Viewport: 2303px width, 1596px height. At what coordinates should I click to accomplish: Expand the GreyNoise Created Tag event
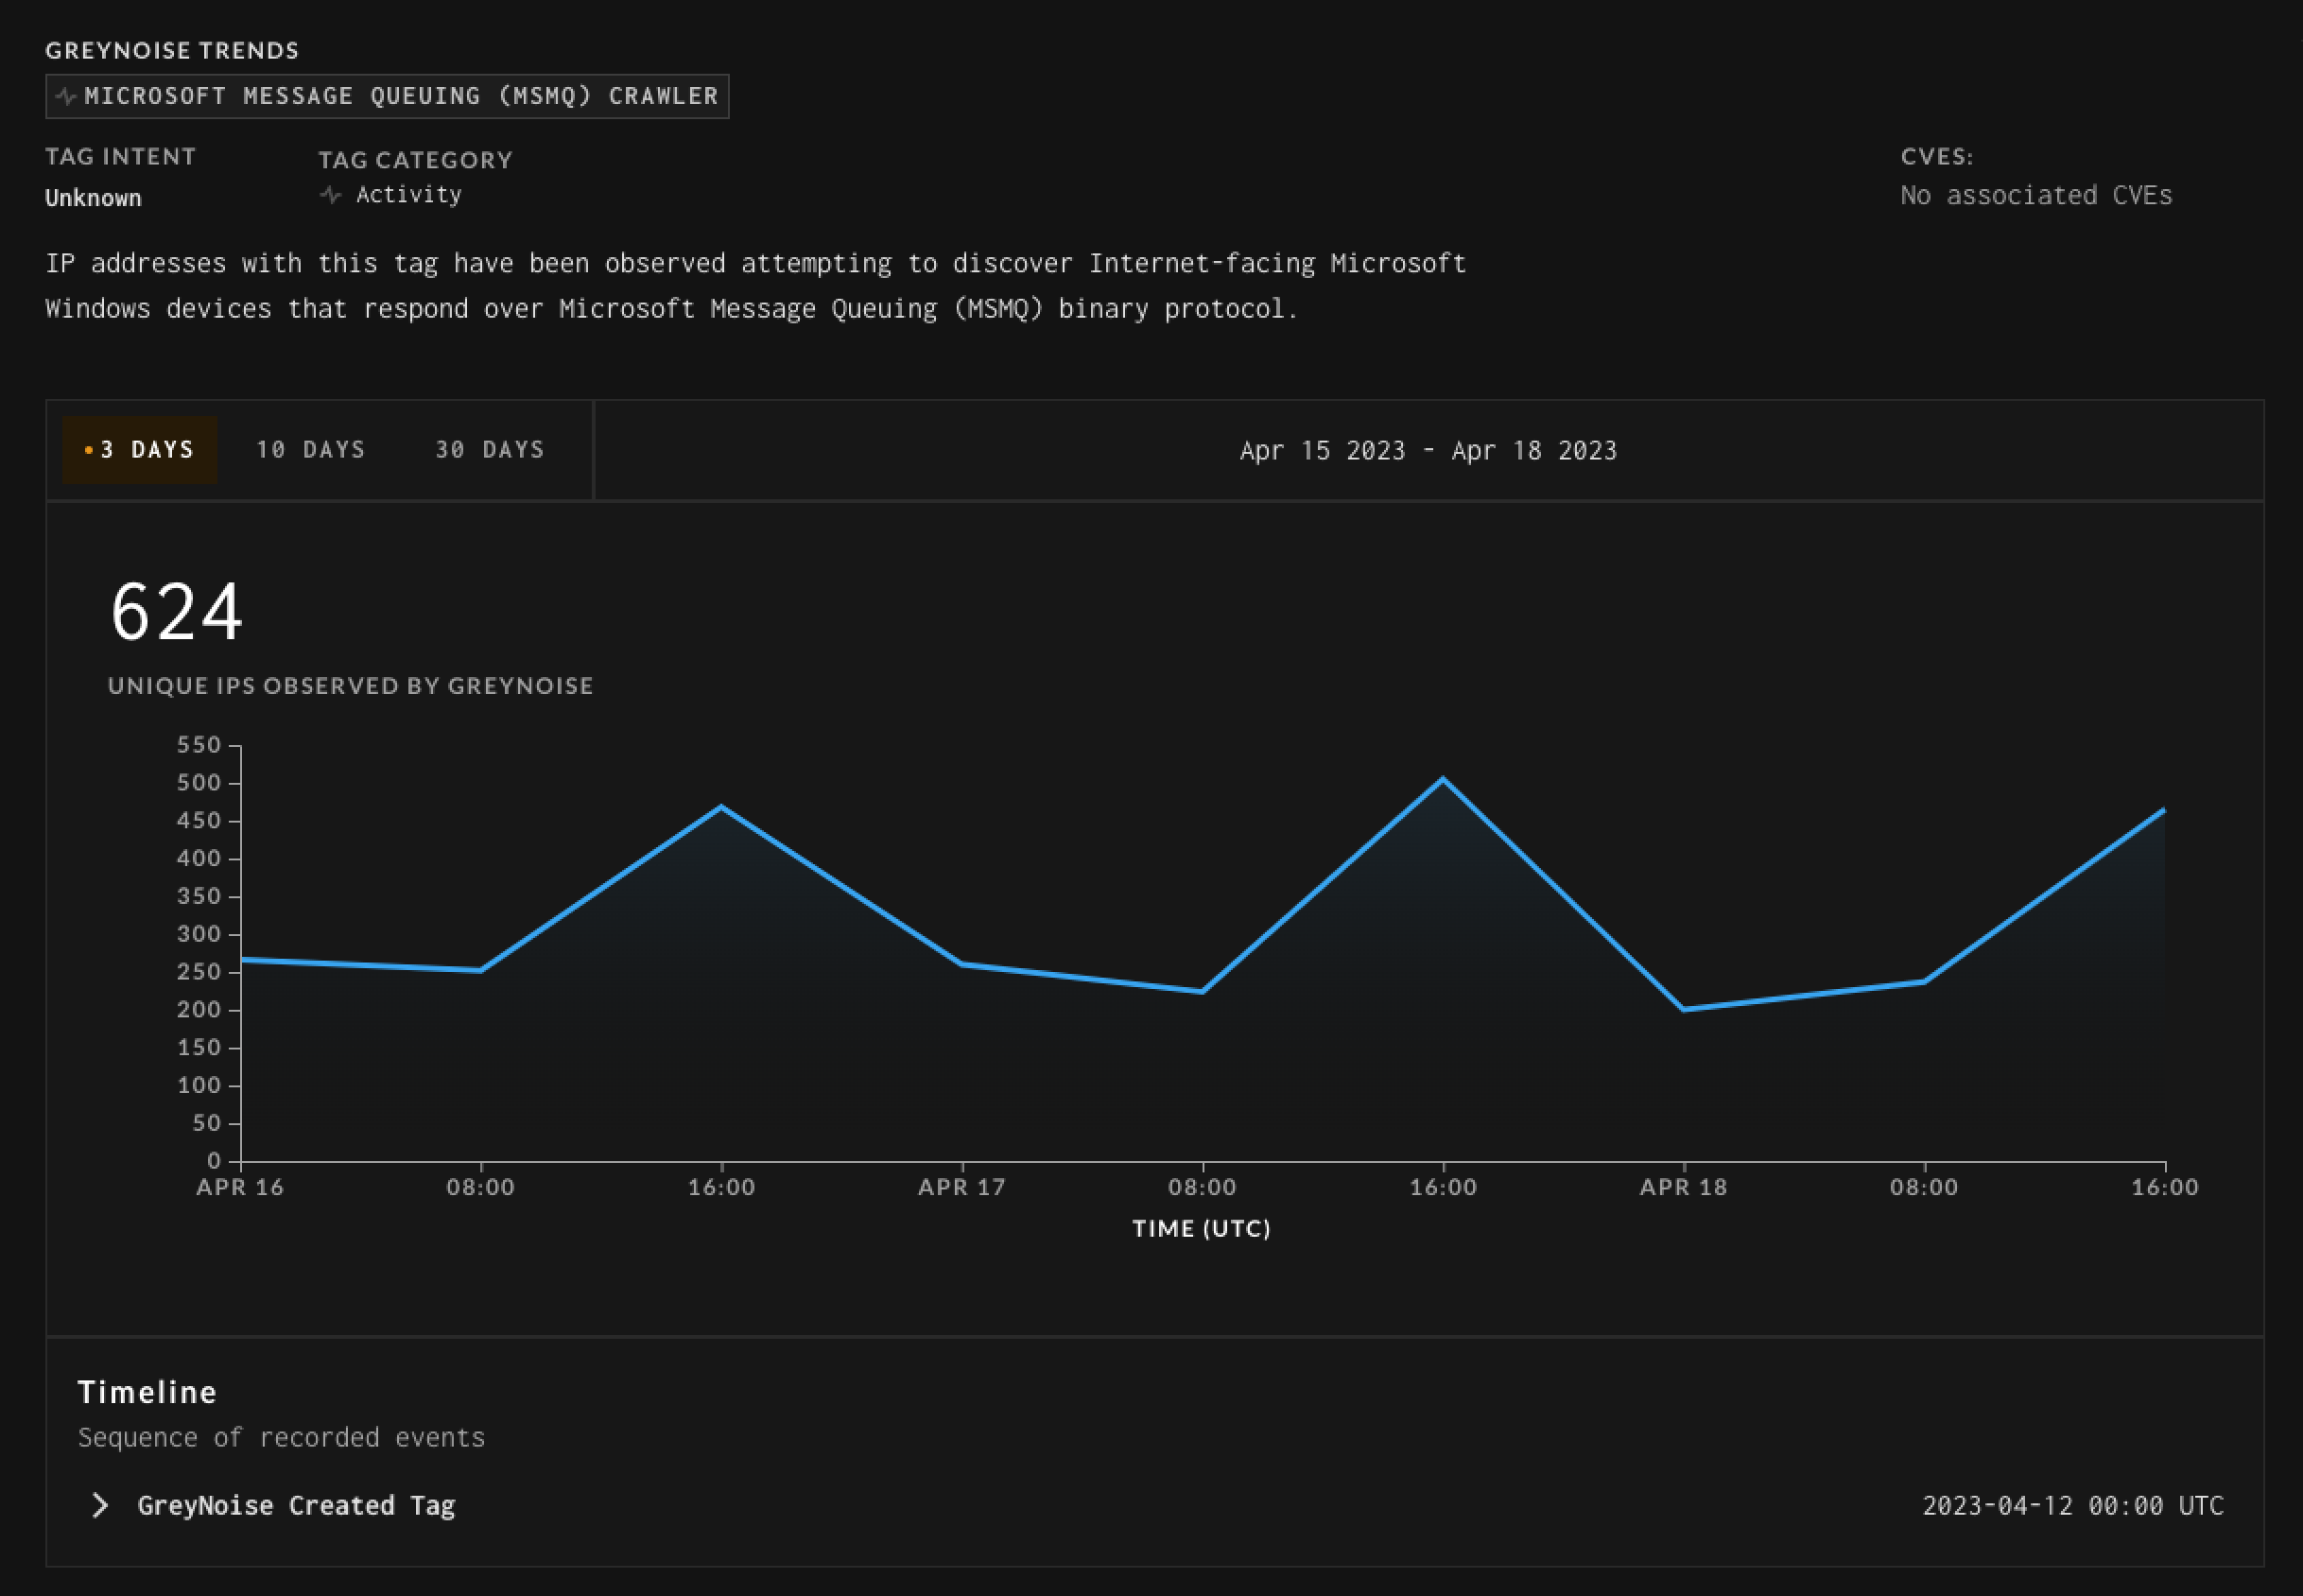pyautogui.click(x=100, y=1505)
